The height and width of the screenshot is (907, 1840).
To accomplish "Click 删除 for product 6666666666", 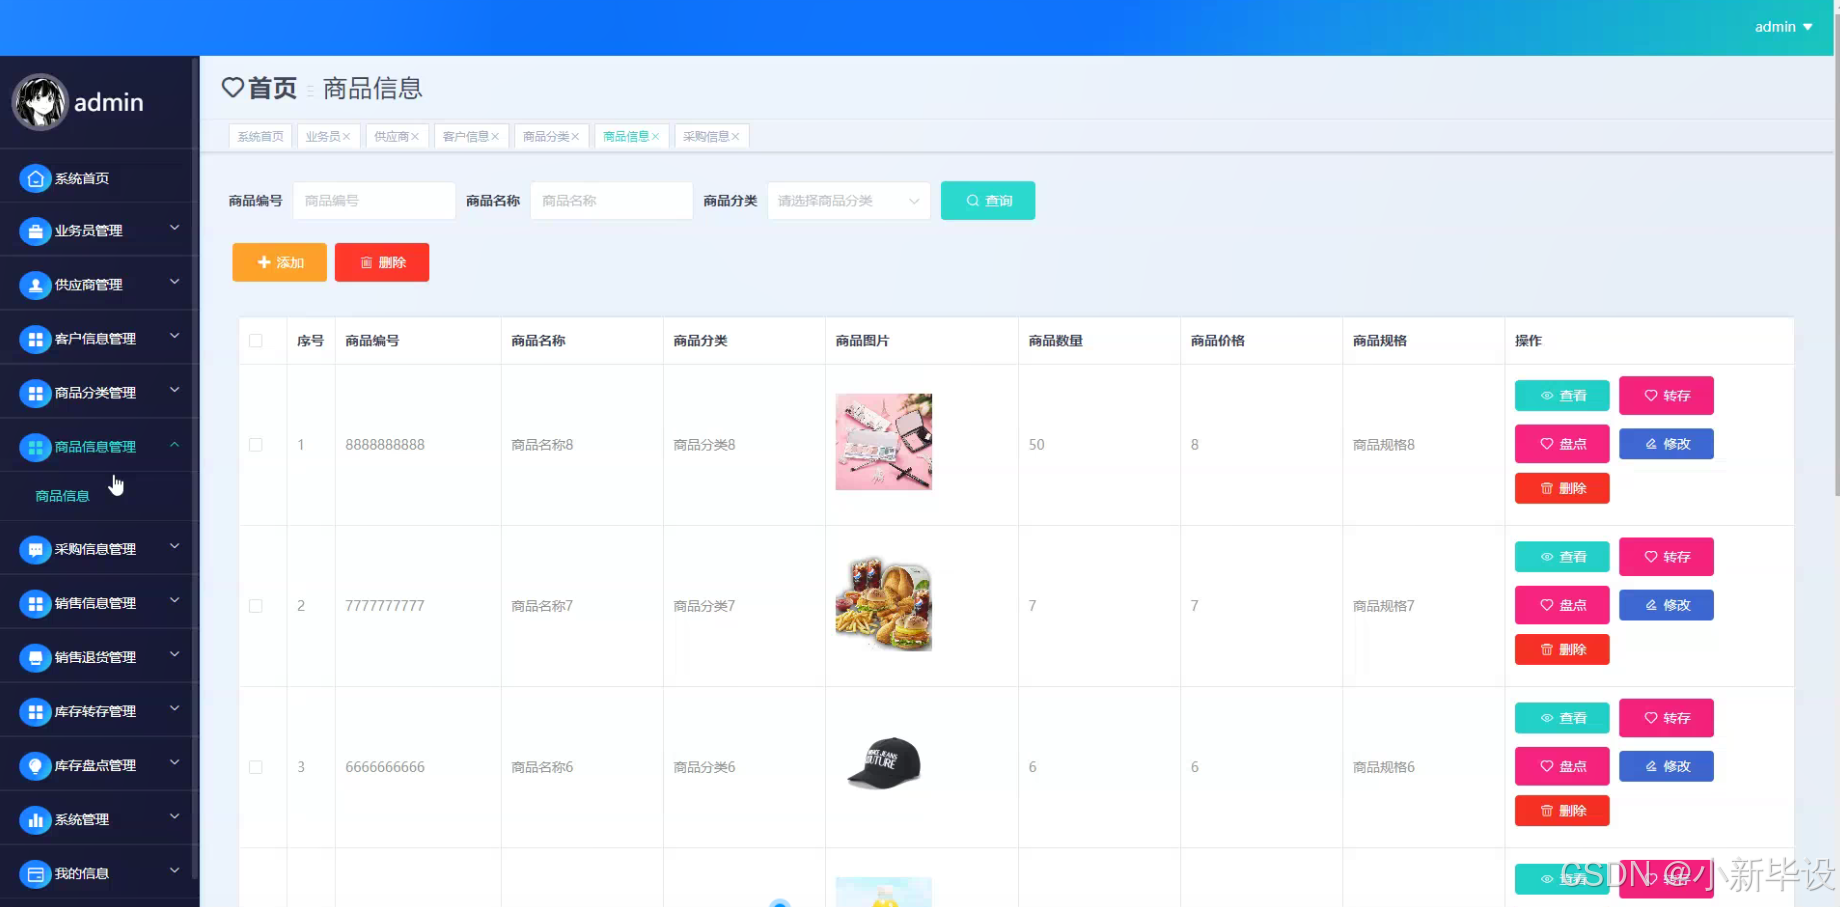I will click(x=1562, y=811).
